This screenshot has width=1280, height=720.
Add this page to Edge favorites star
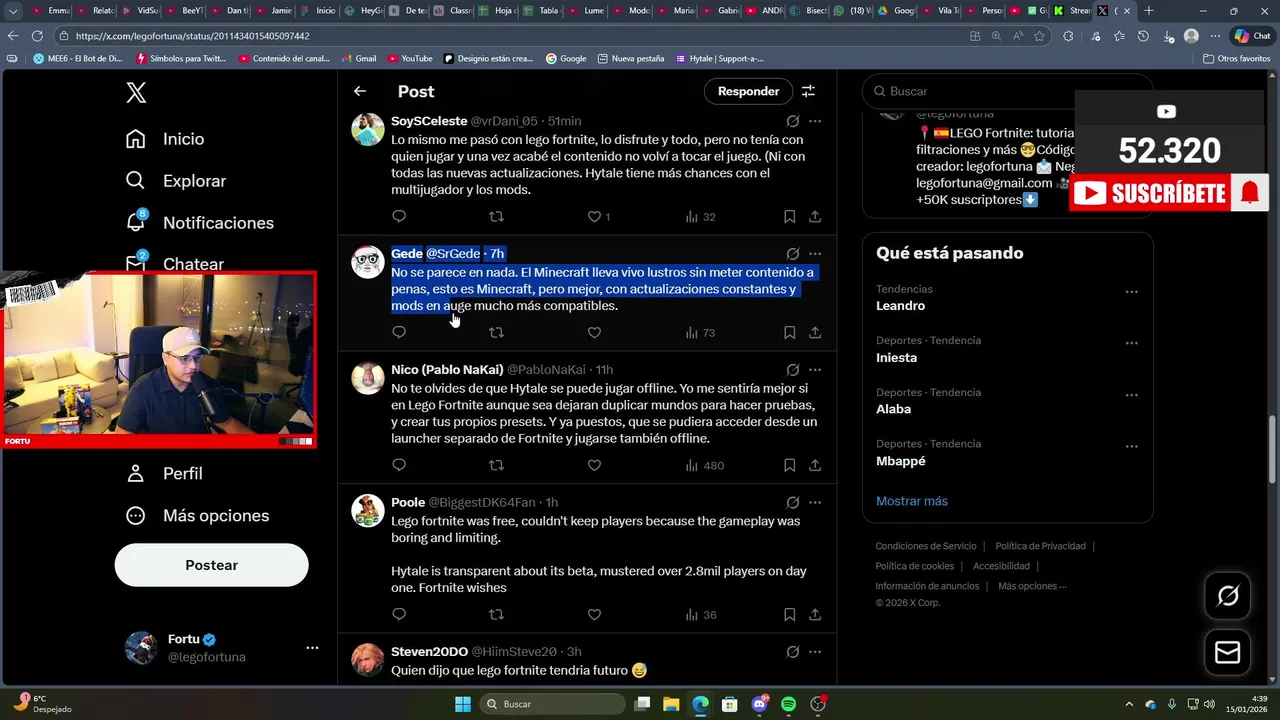pyautogui.click(x=1039, y=36)
